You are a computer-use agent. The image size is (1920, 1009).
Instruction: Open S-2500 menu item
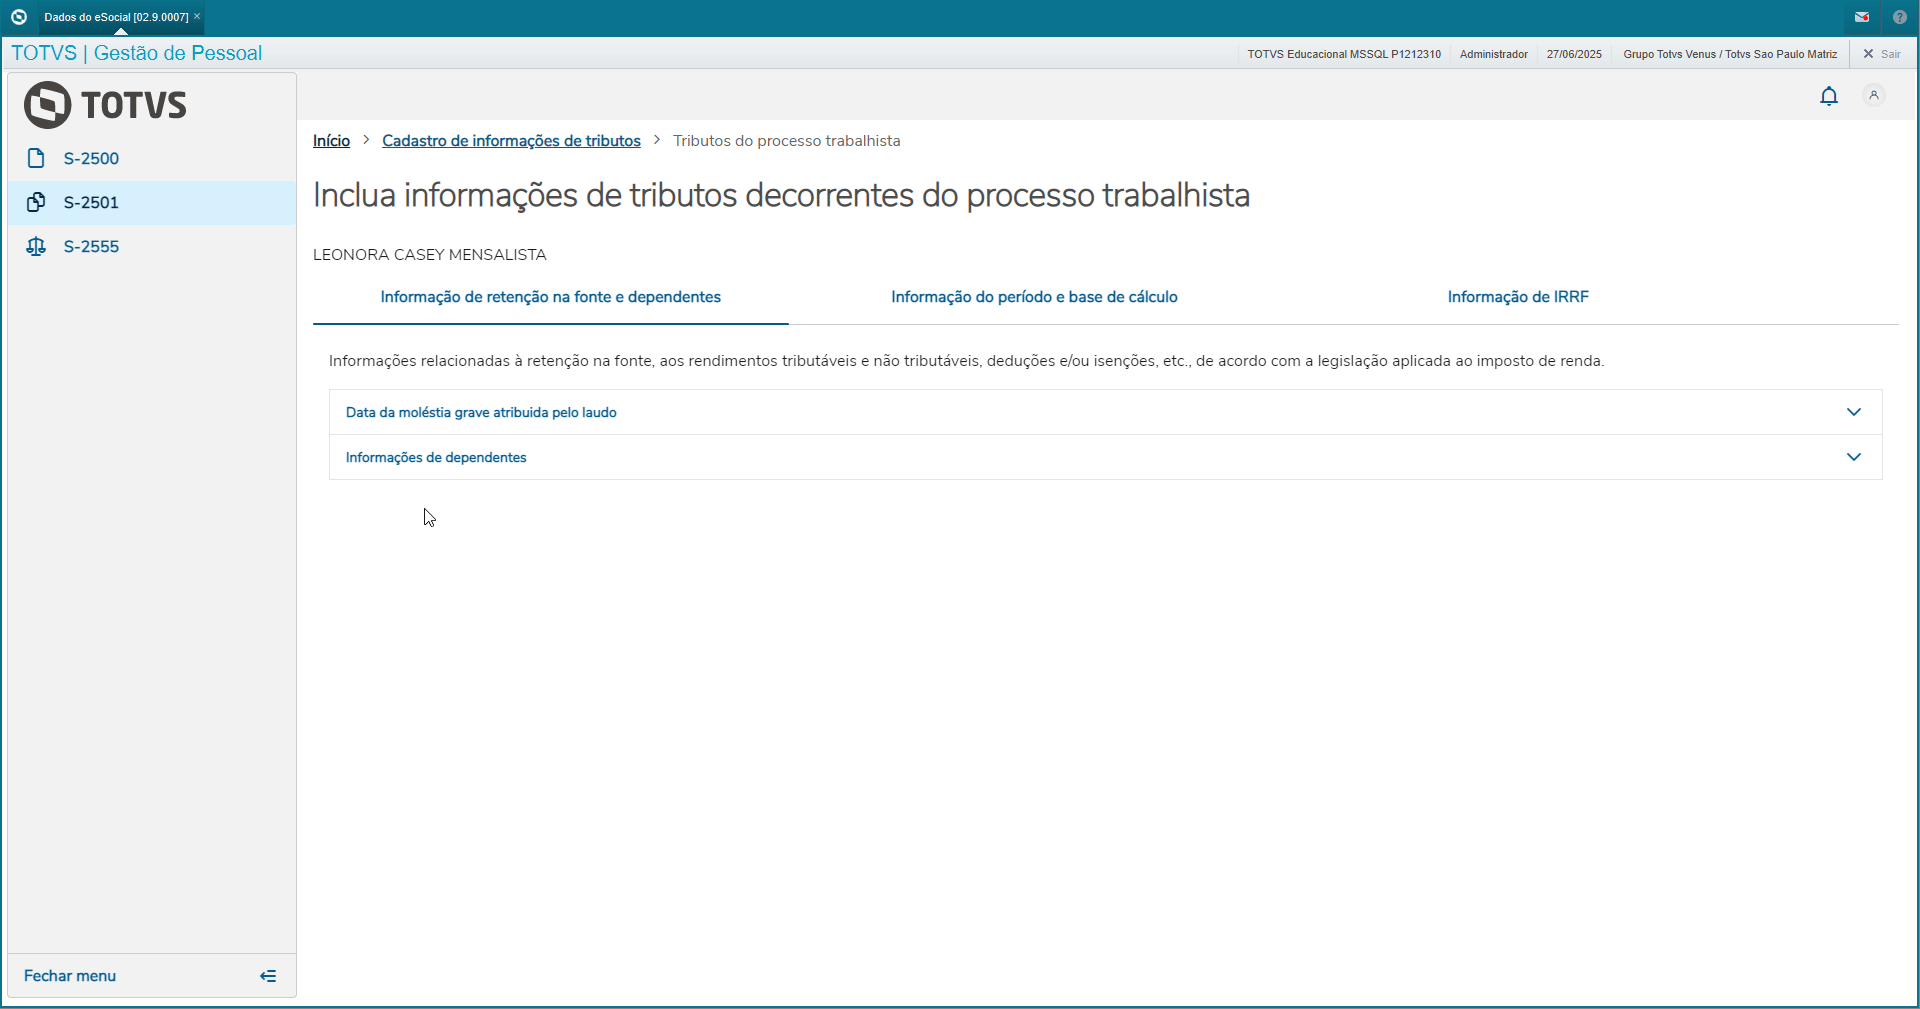pos(152,158)
